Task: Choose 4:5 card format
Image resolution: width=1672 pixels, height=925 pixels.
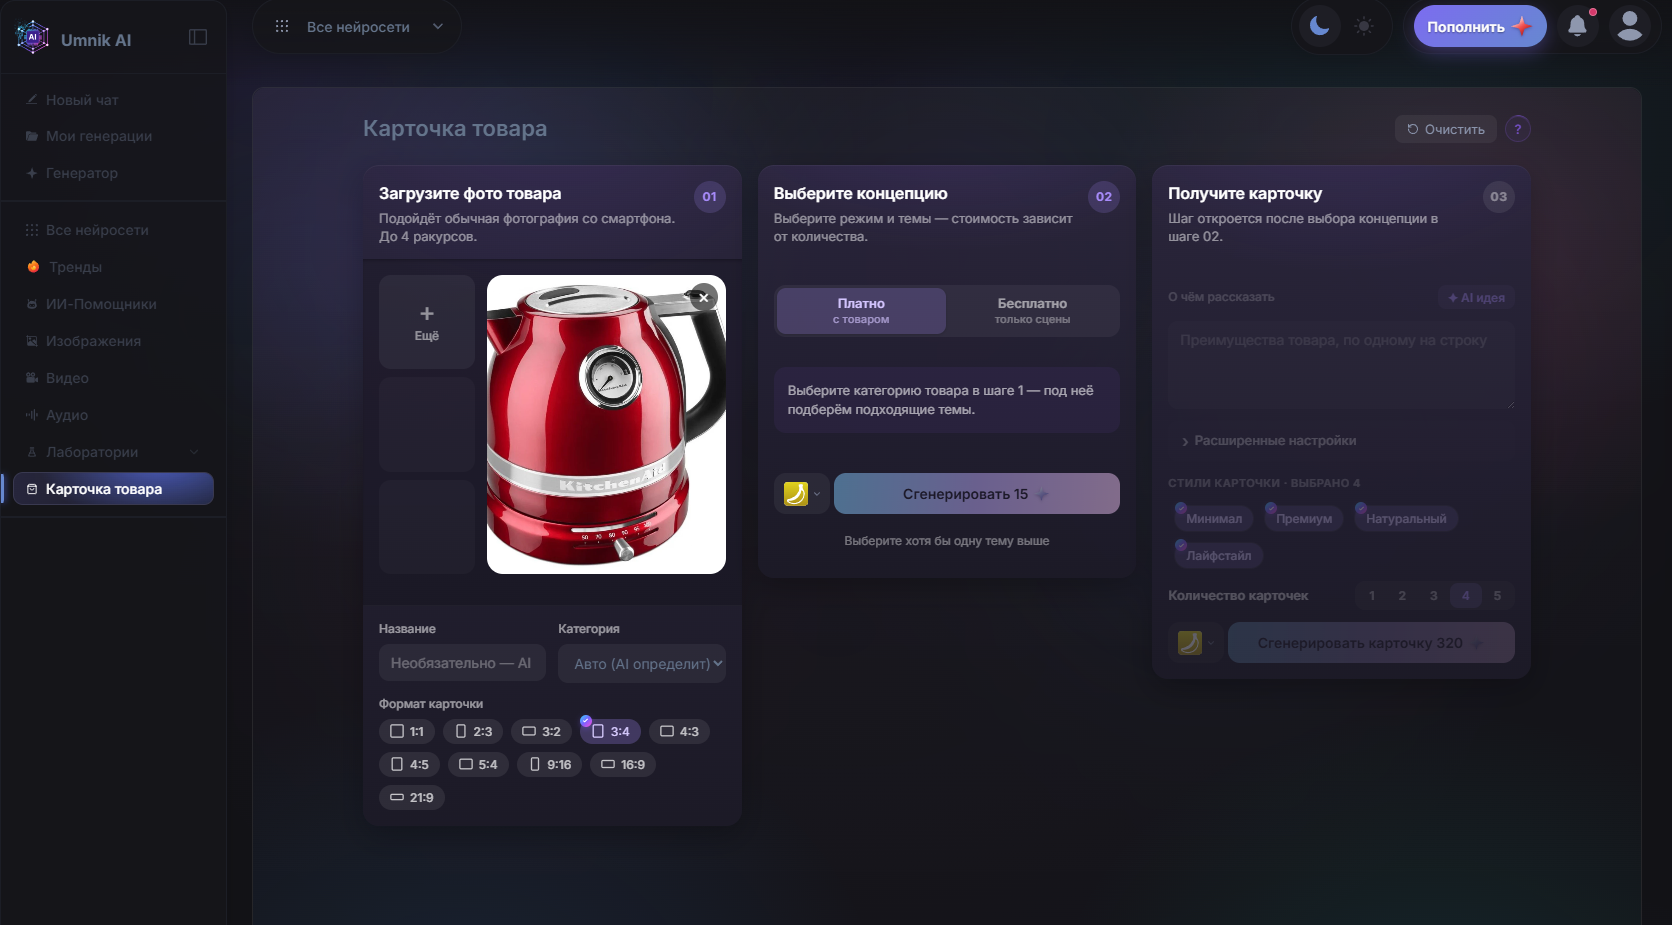Action: click(x=410, y=765)
